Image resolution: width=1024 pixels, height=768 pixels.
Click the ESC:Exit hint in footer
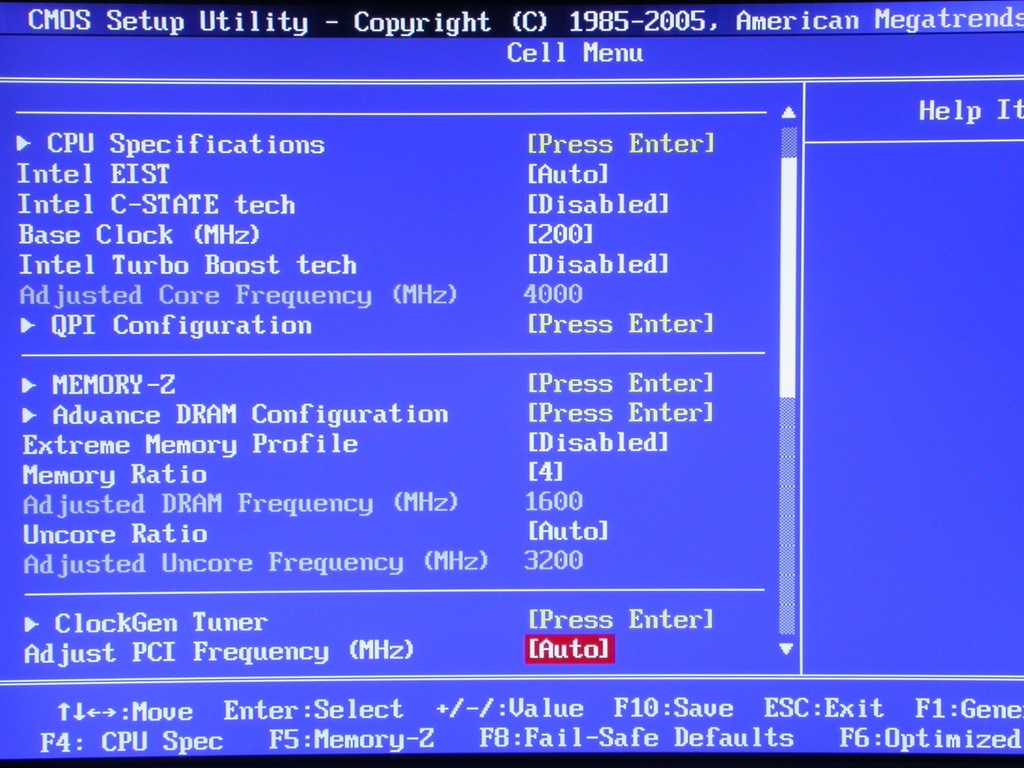[x=824, y=708]
